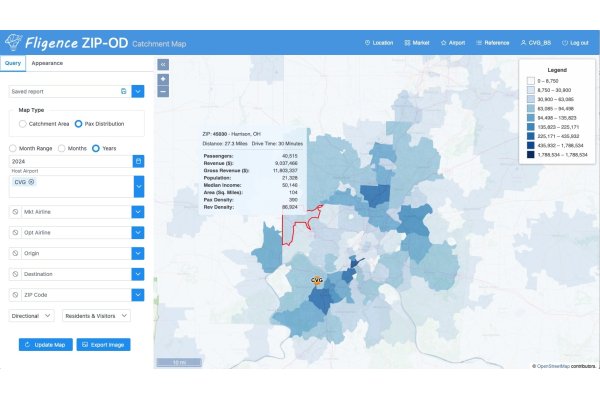Expand the ZIP Code dropdown
The width and height of the screenshot is (600, 400).
click(138, 295)
